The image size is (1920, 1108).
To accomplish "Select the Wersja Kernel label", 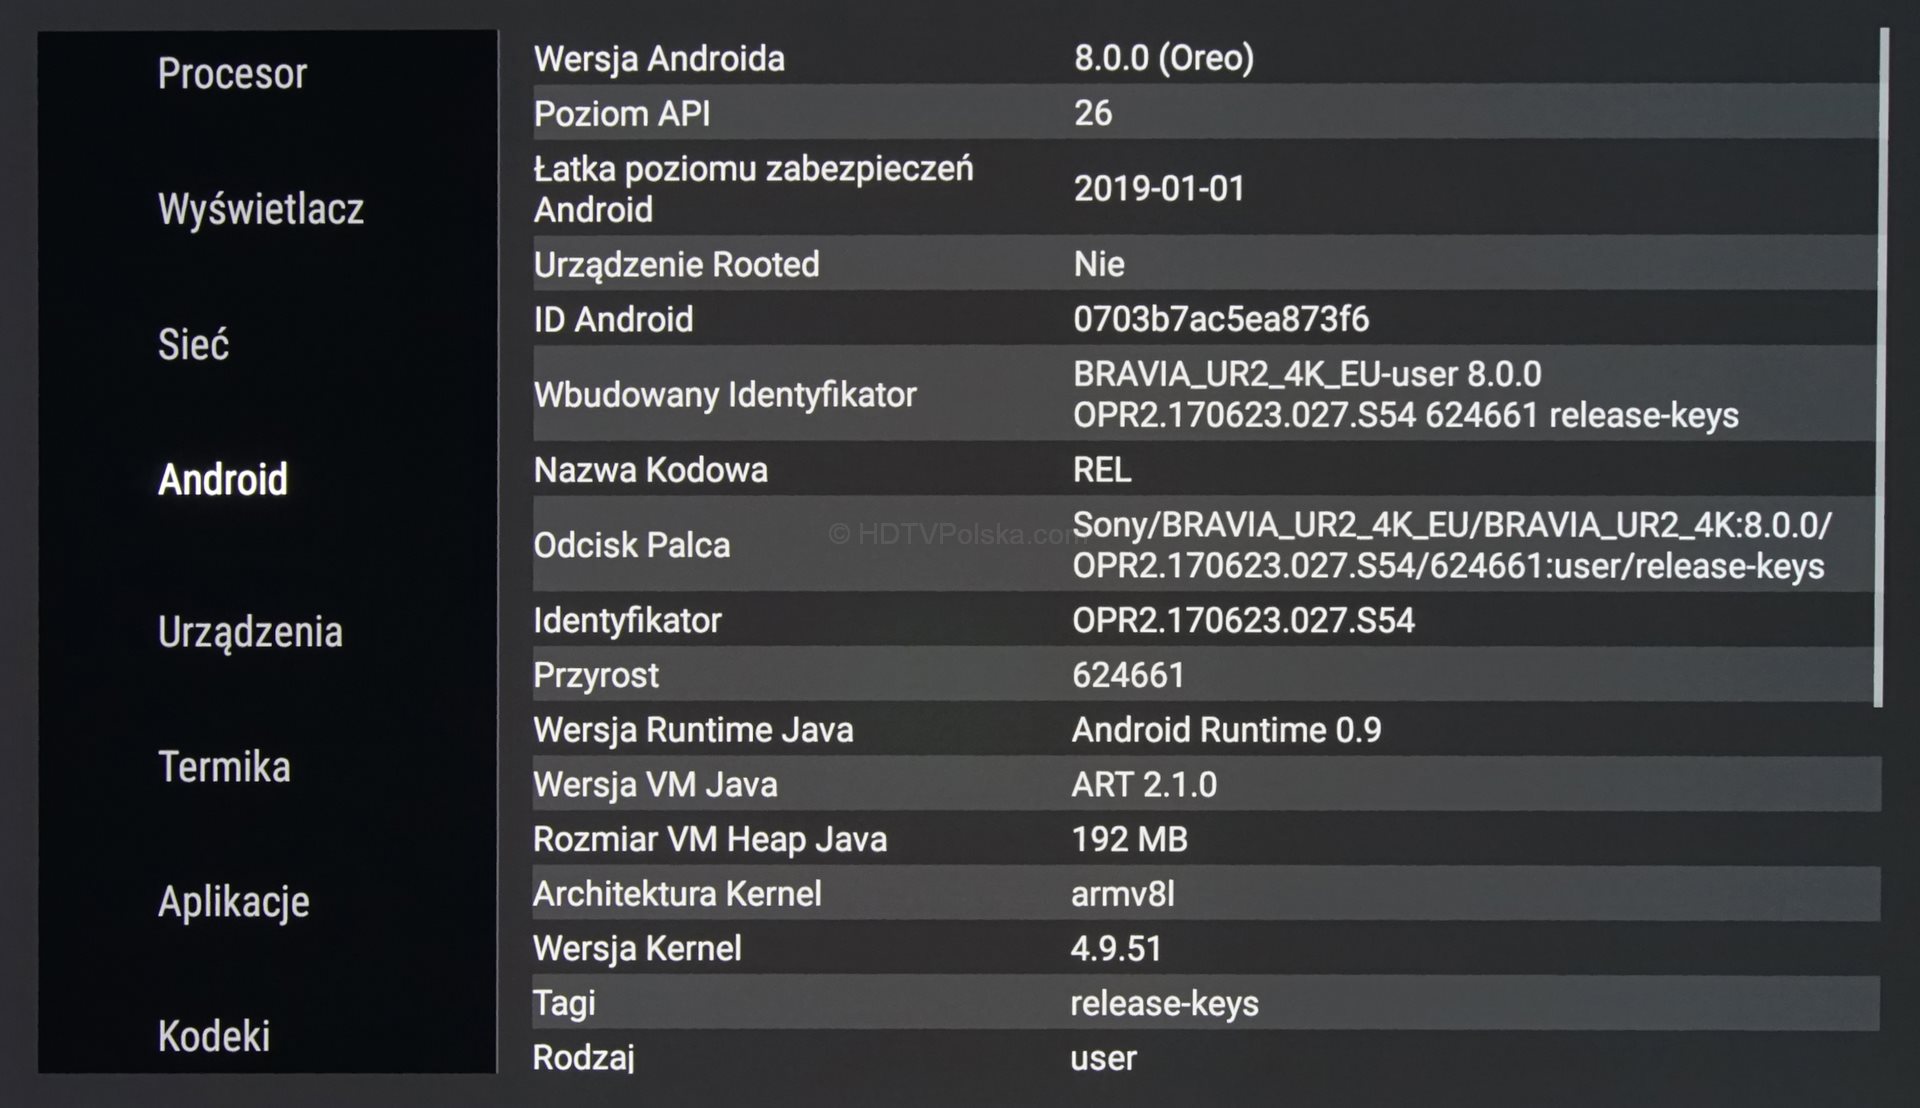I will click(x=637, y=949).
